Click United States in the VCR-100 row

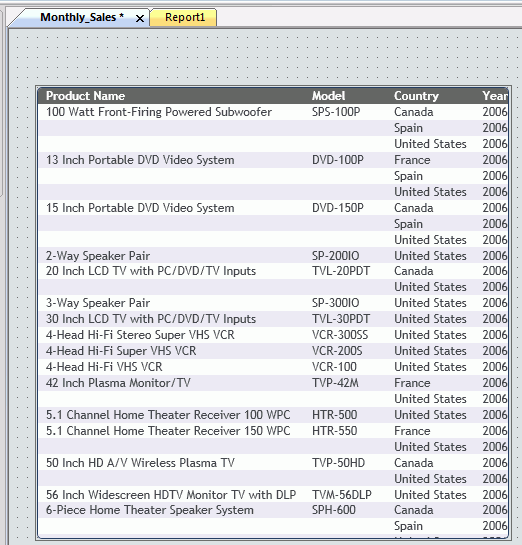(x=430, y=367)
